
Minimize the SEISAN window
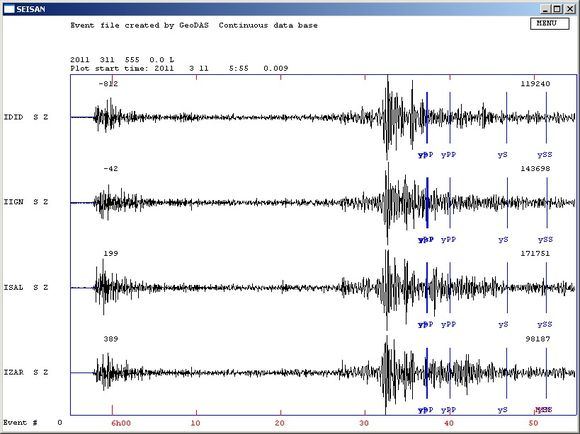[x=547, y=9]
